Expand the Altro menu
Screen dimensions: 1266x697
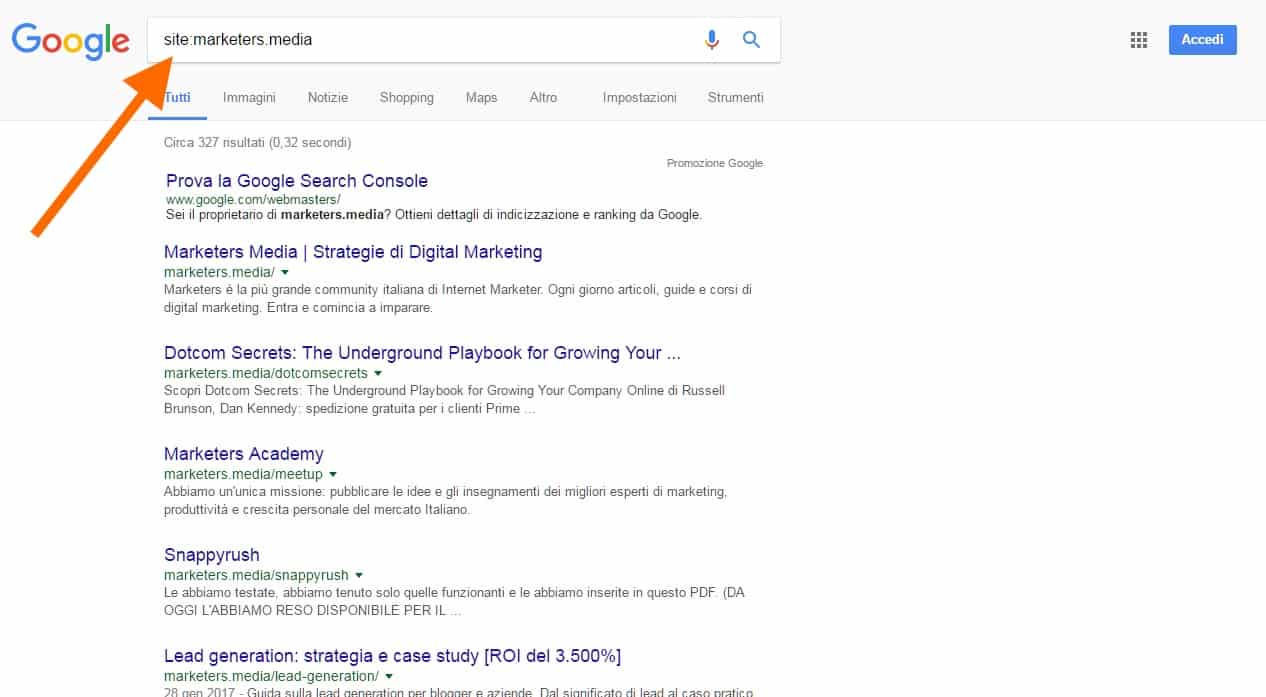click(543, 97)
